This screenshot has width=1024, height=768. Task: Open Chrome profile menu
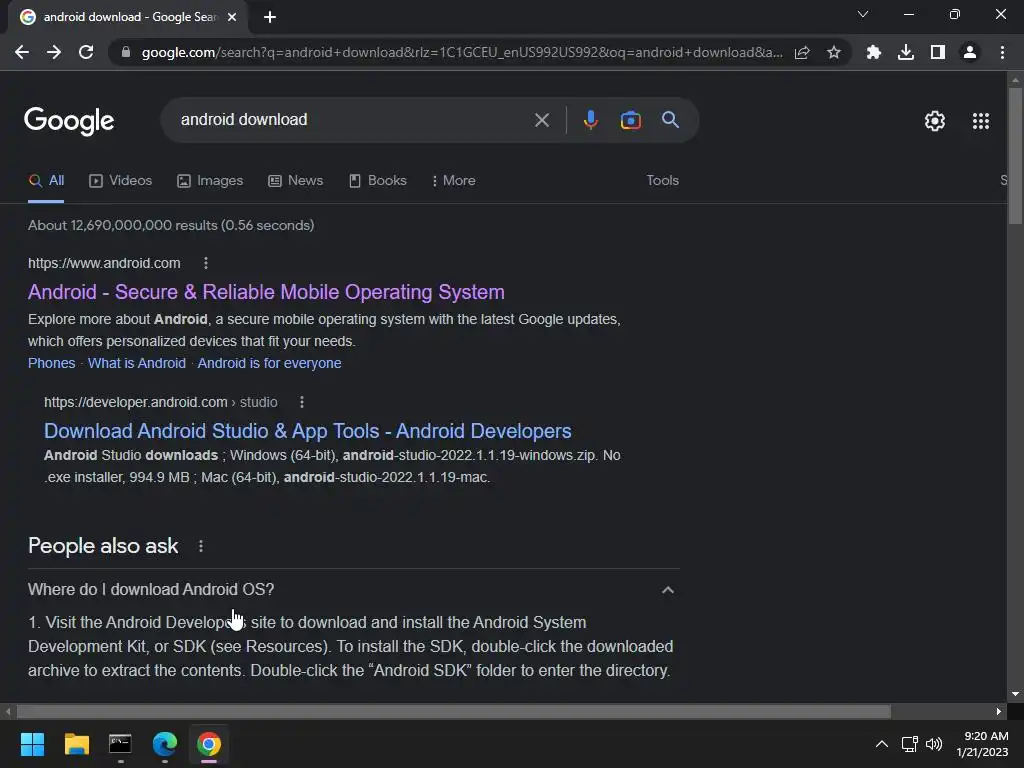pos(970,52)
